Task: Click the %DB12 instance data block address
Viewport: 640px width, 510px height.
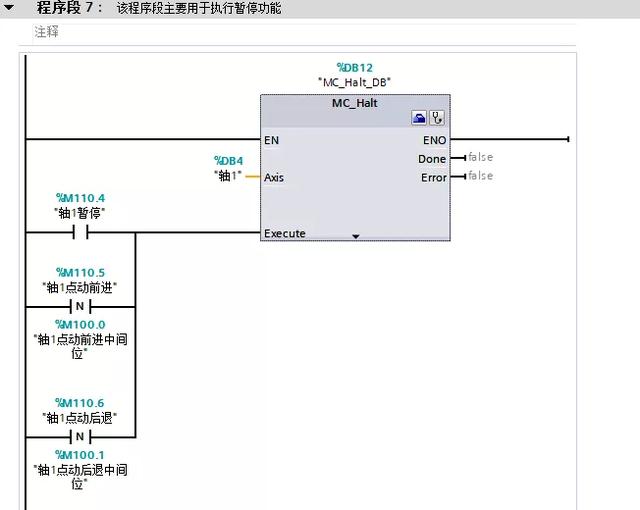Action: point(354,67)
